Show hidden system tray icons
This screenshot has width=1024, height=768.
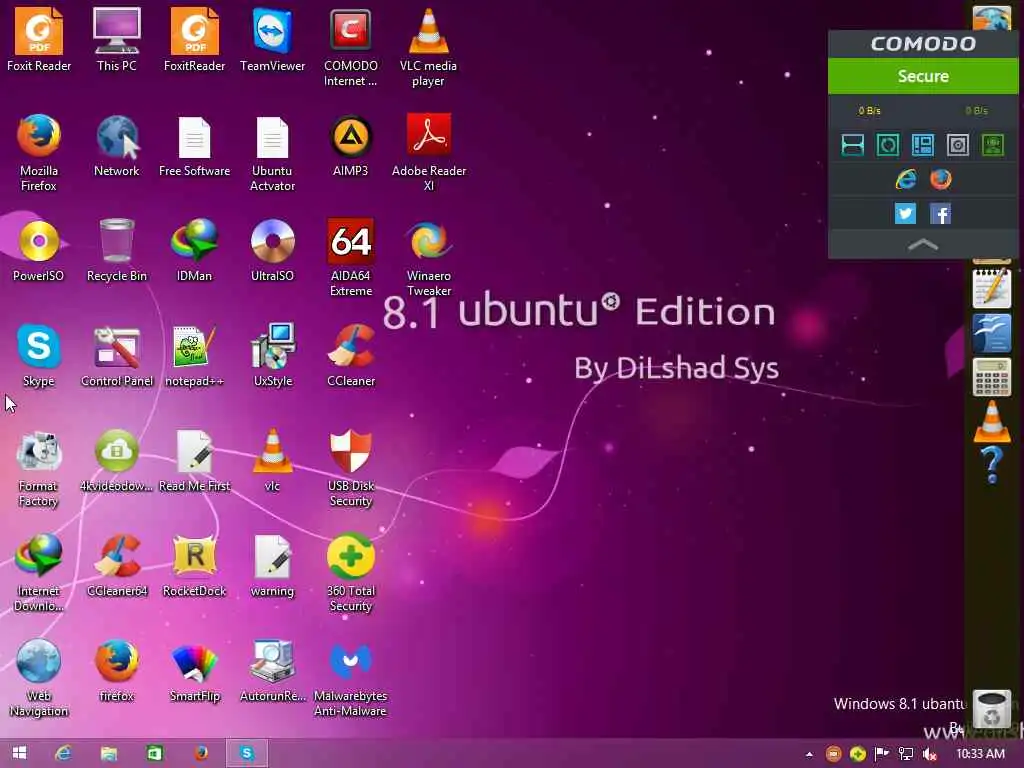click(809, 754)
